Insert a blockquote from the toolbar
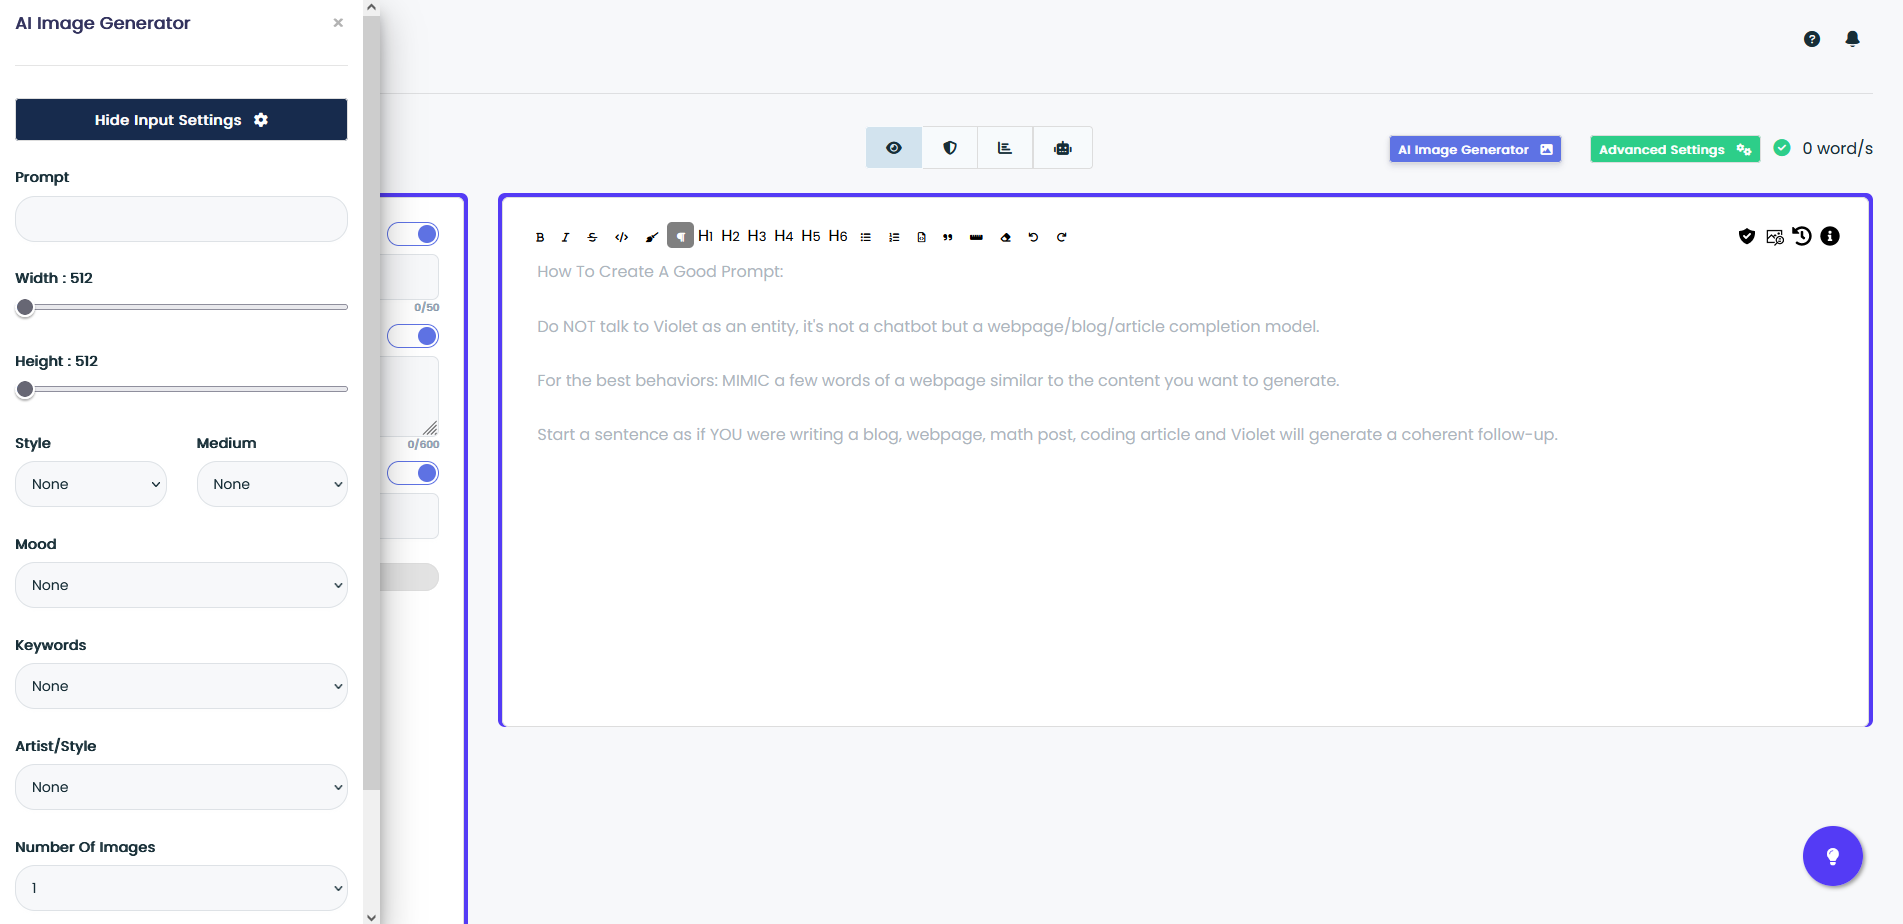1903x924 pixels. (x=947, y=237)
